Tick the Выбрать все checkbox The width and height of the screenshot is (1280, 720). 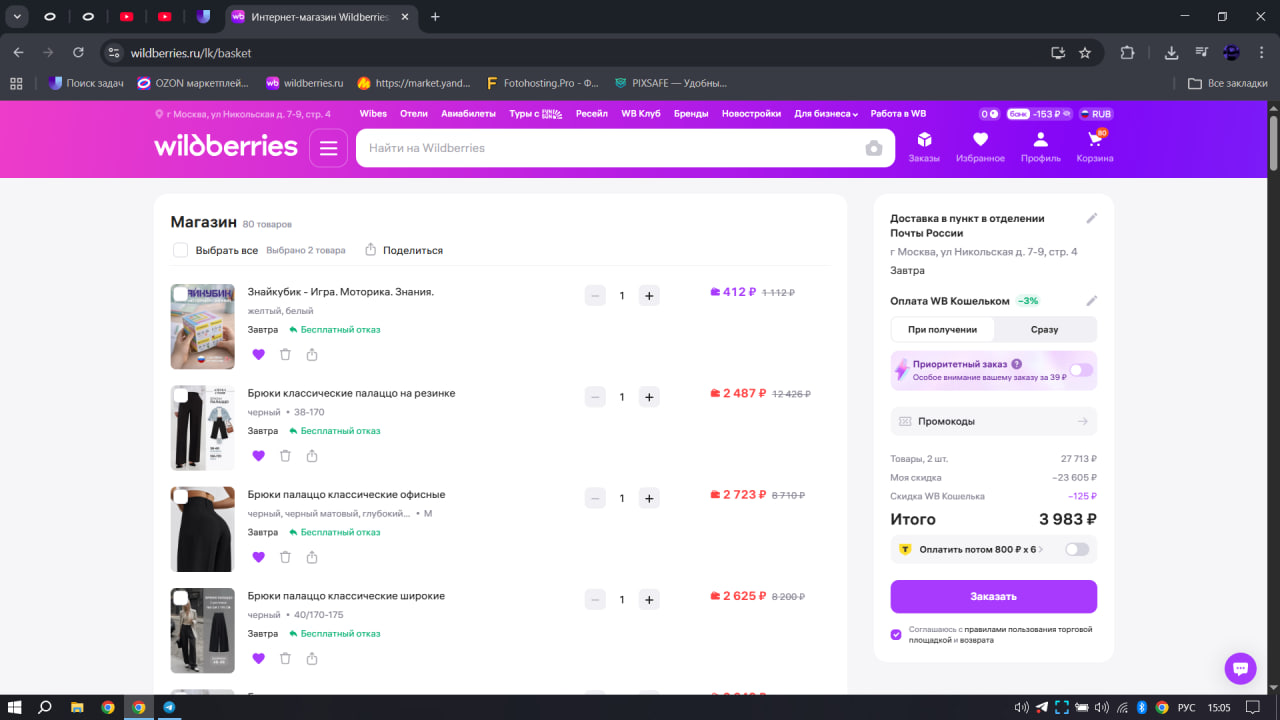click(x=180, y=250)
